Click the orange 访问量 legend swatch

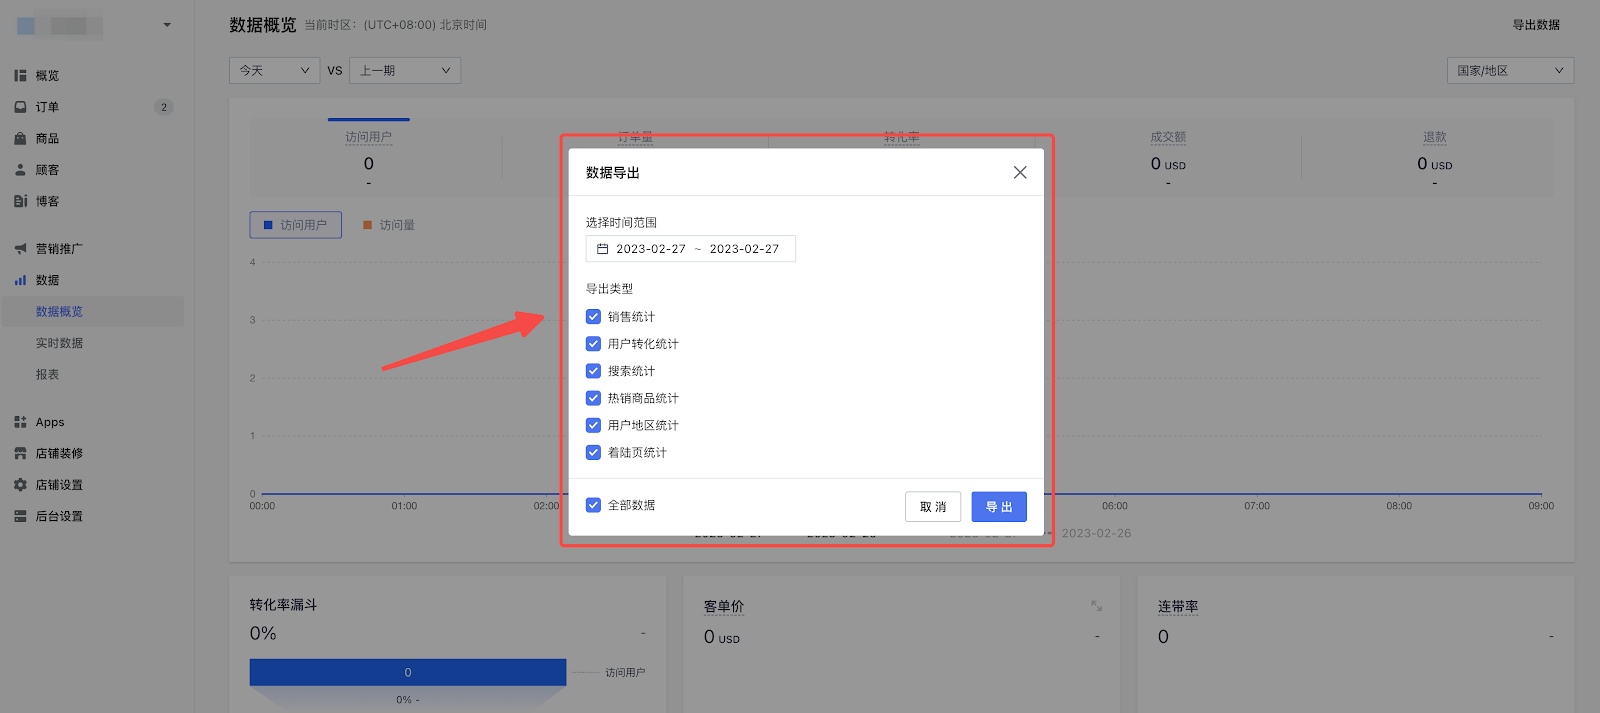[x=368, y=225]
